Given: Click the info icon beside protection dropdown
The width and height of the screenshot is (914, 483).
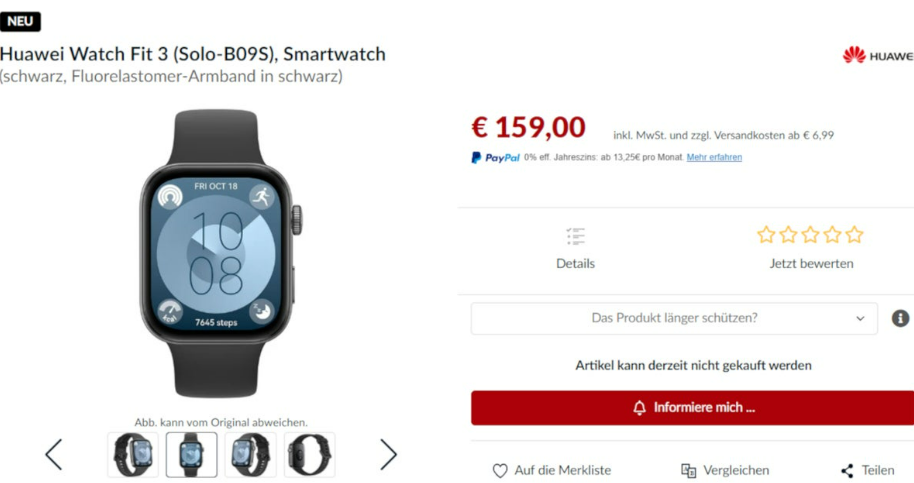Looking at the screenshot, I should [900, 318].
